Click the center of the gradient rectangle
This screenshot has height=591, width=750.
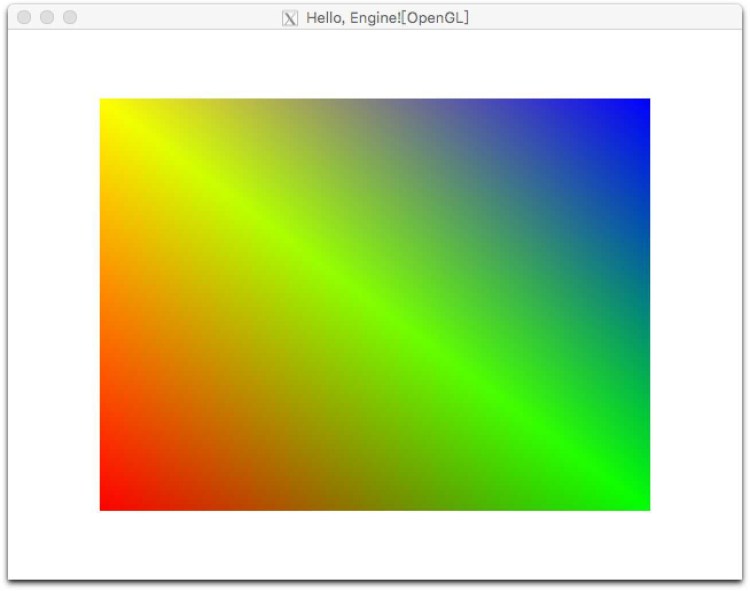[375, 305]
